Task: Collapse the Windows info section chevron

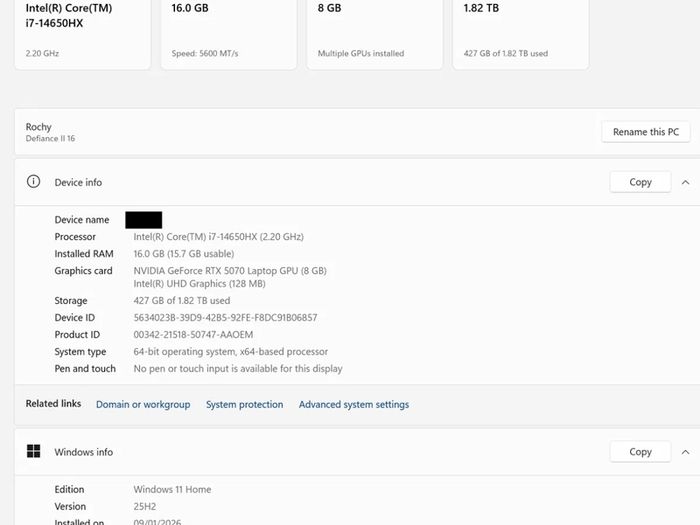Action: pyautogui.click(x=685, y=452)
